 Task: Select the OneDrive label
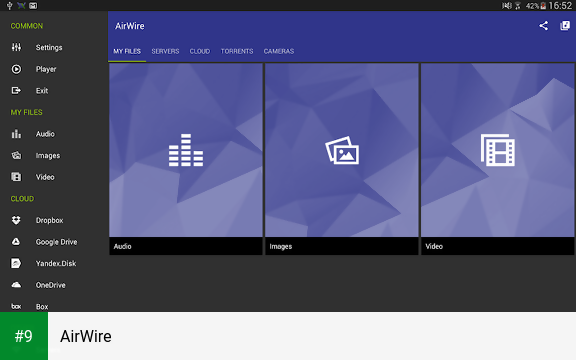point(51,285)
